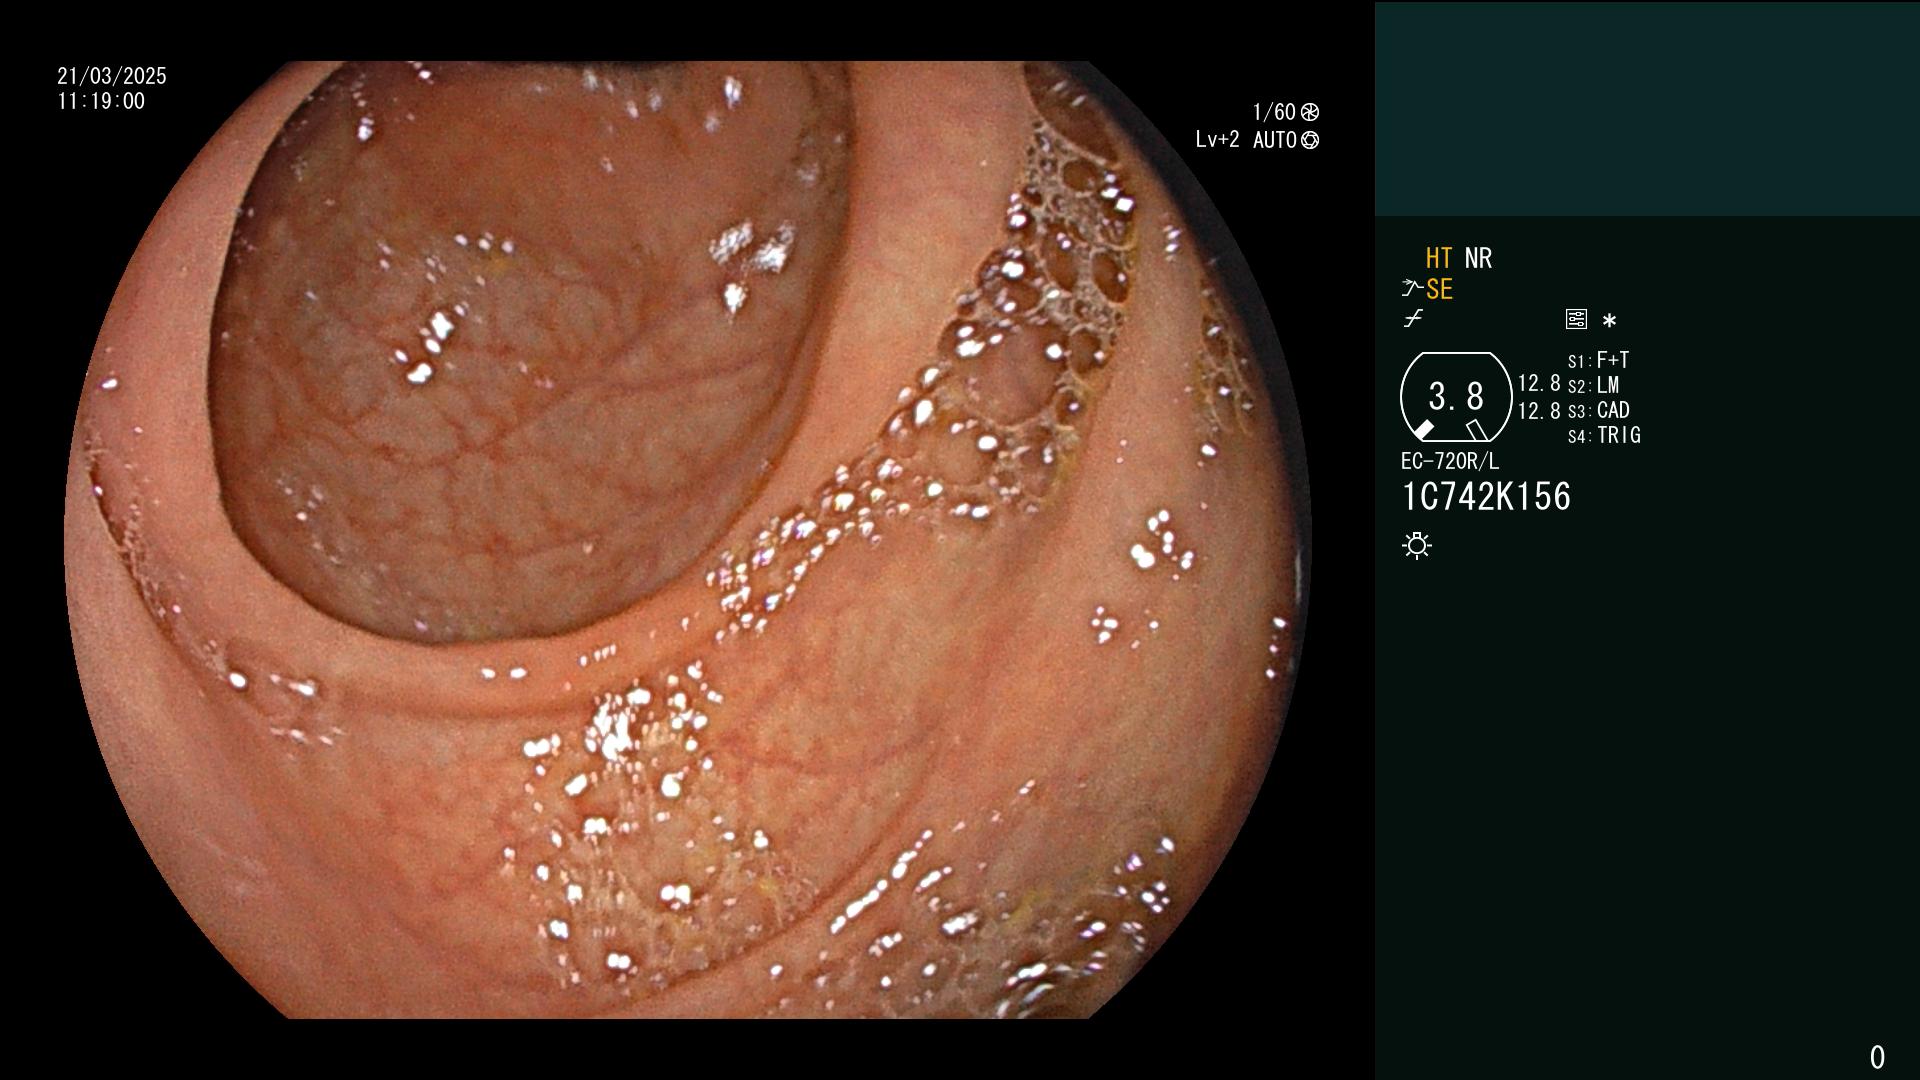
Task: Click the scope model EC-720R/L
Action: pos(1450,461)
